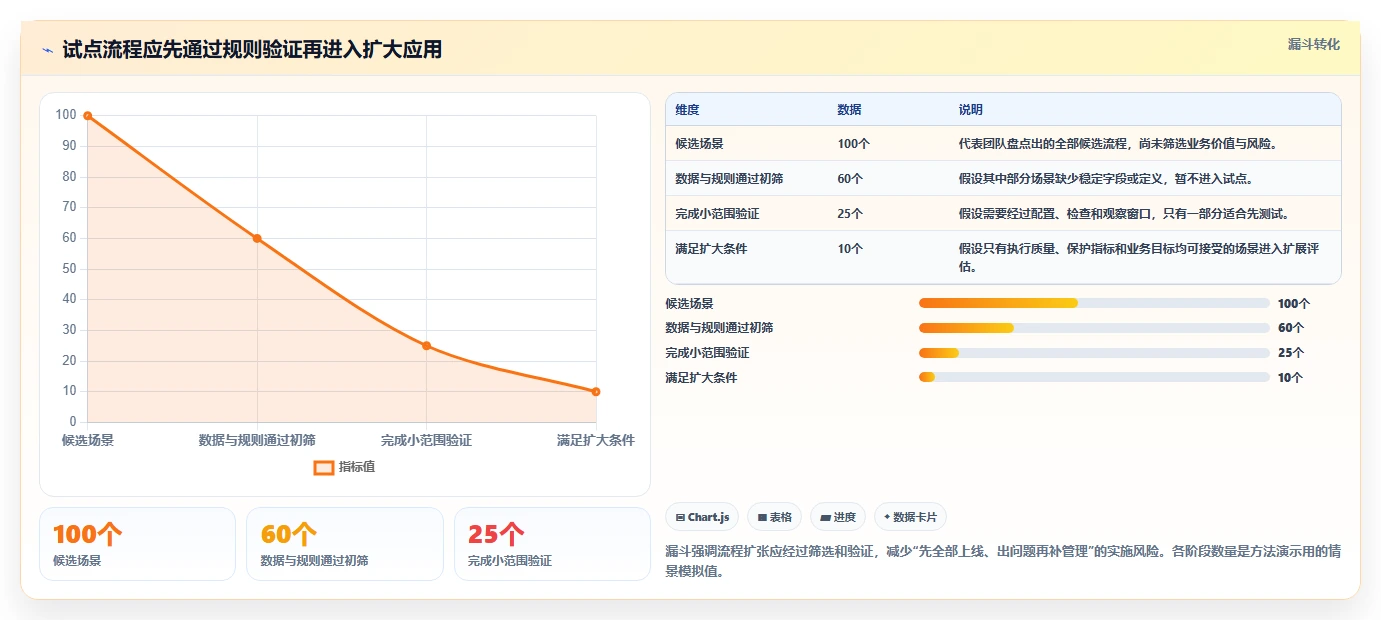Click table cell 候选场景 in 维度 column
This screenshot has width=1381, height=620.
(x=699, y=144)
